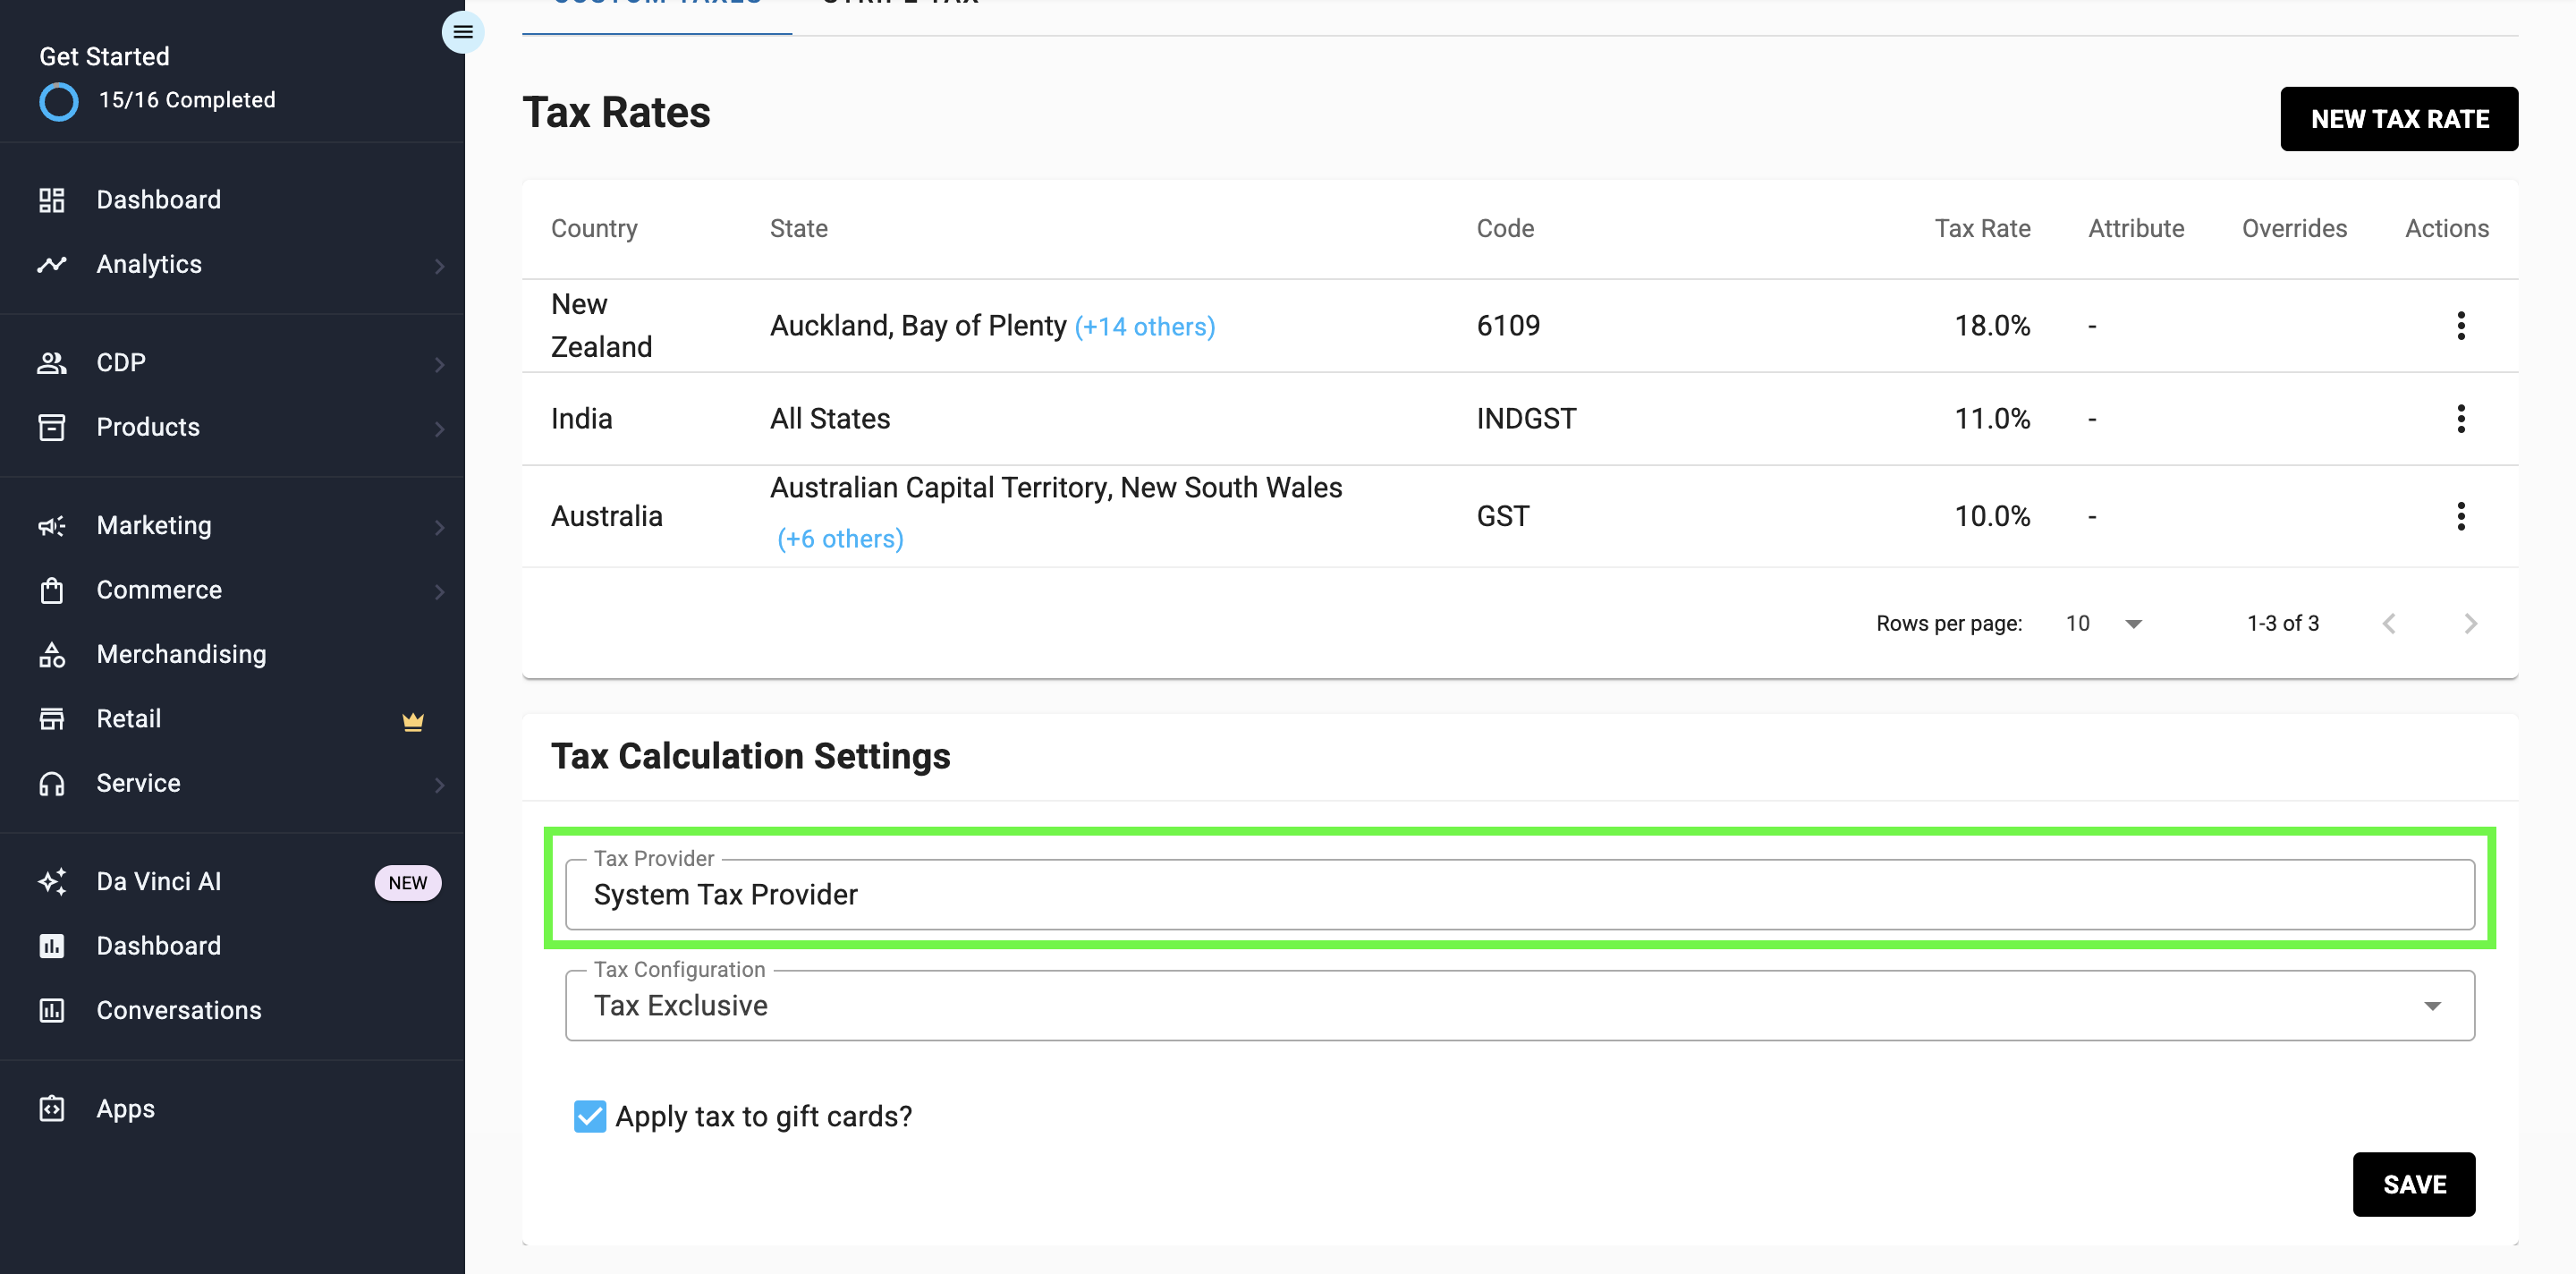Open the Rows per page dropdown
Viewport: 2576px width, 1274px height.
(x=2104, y=623)
